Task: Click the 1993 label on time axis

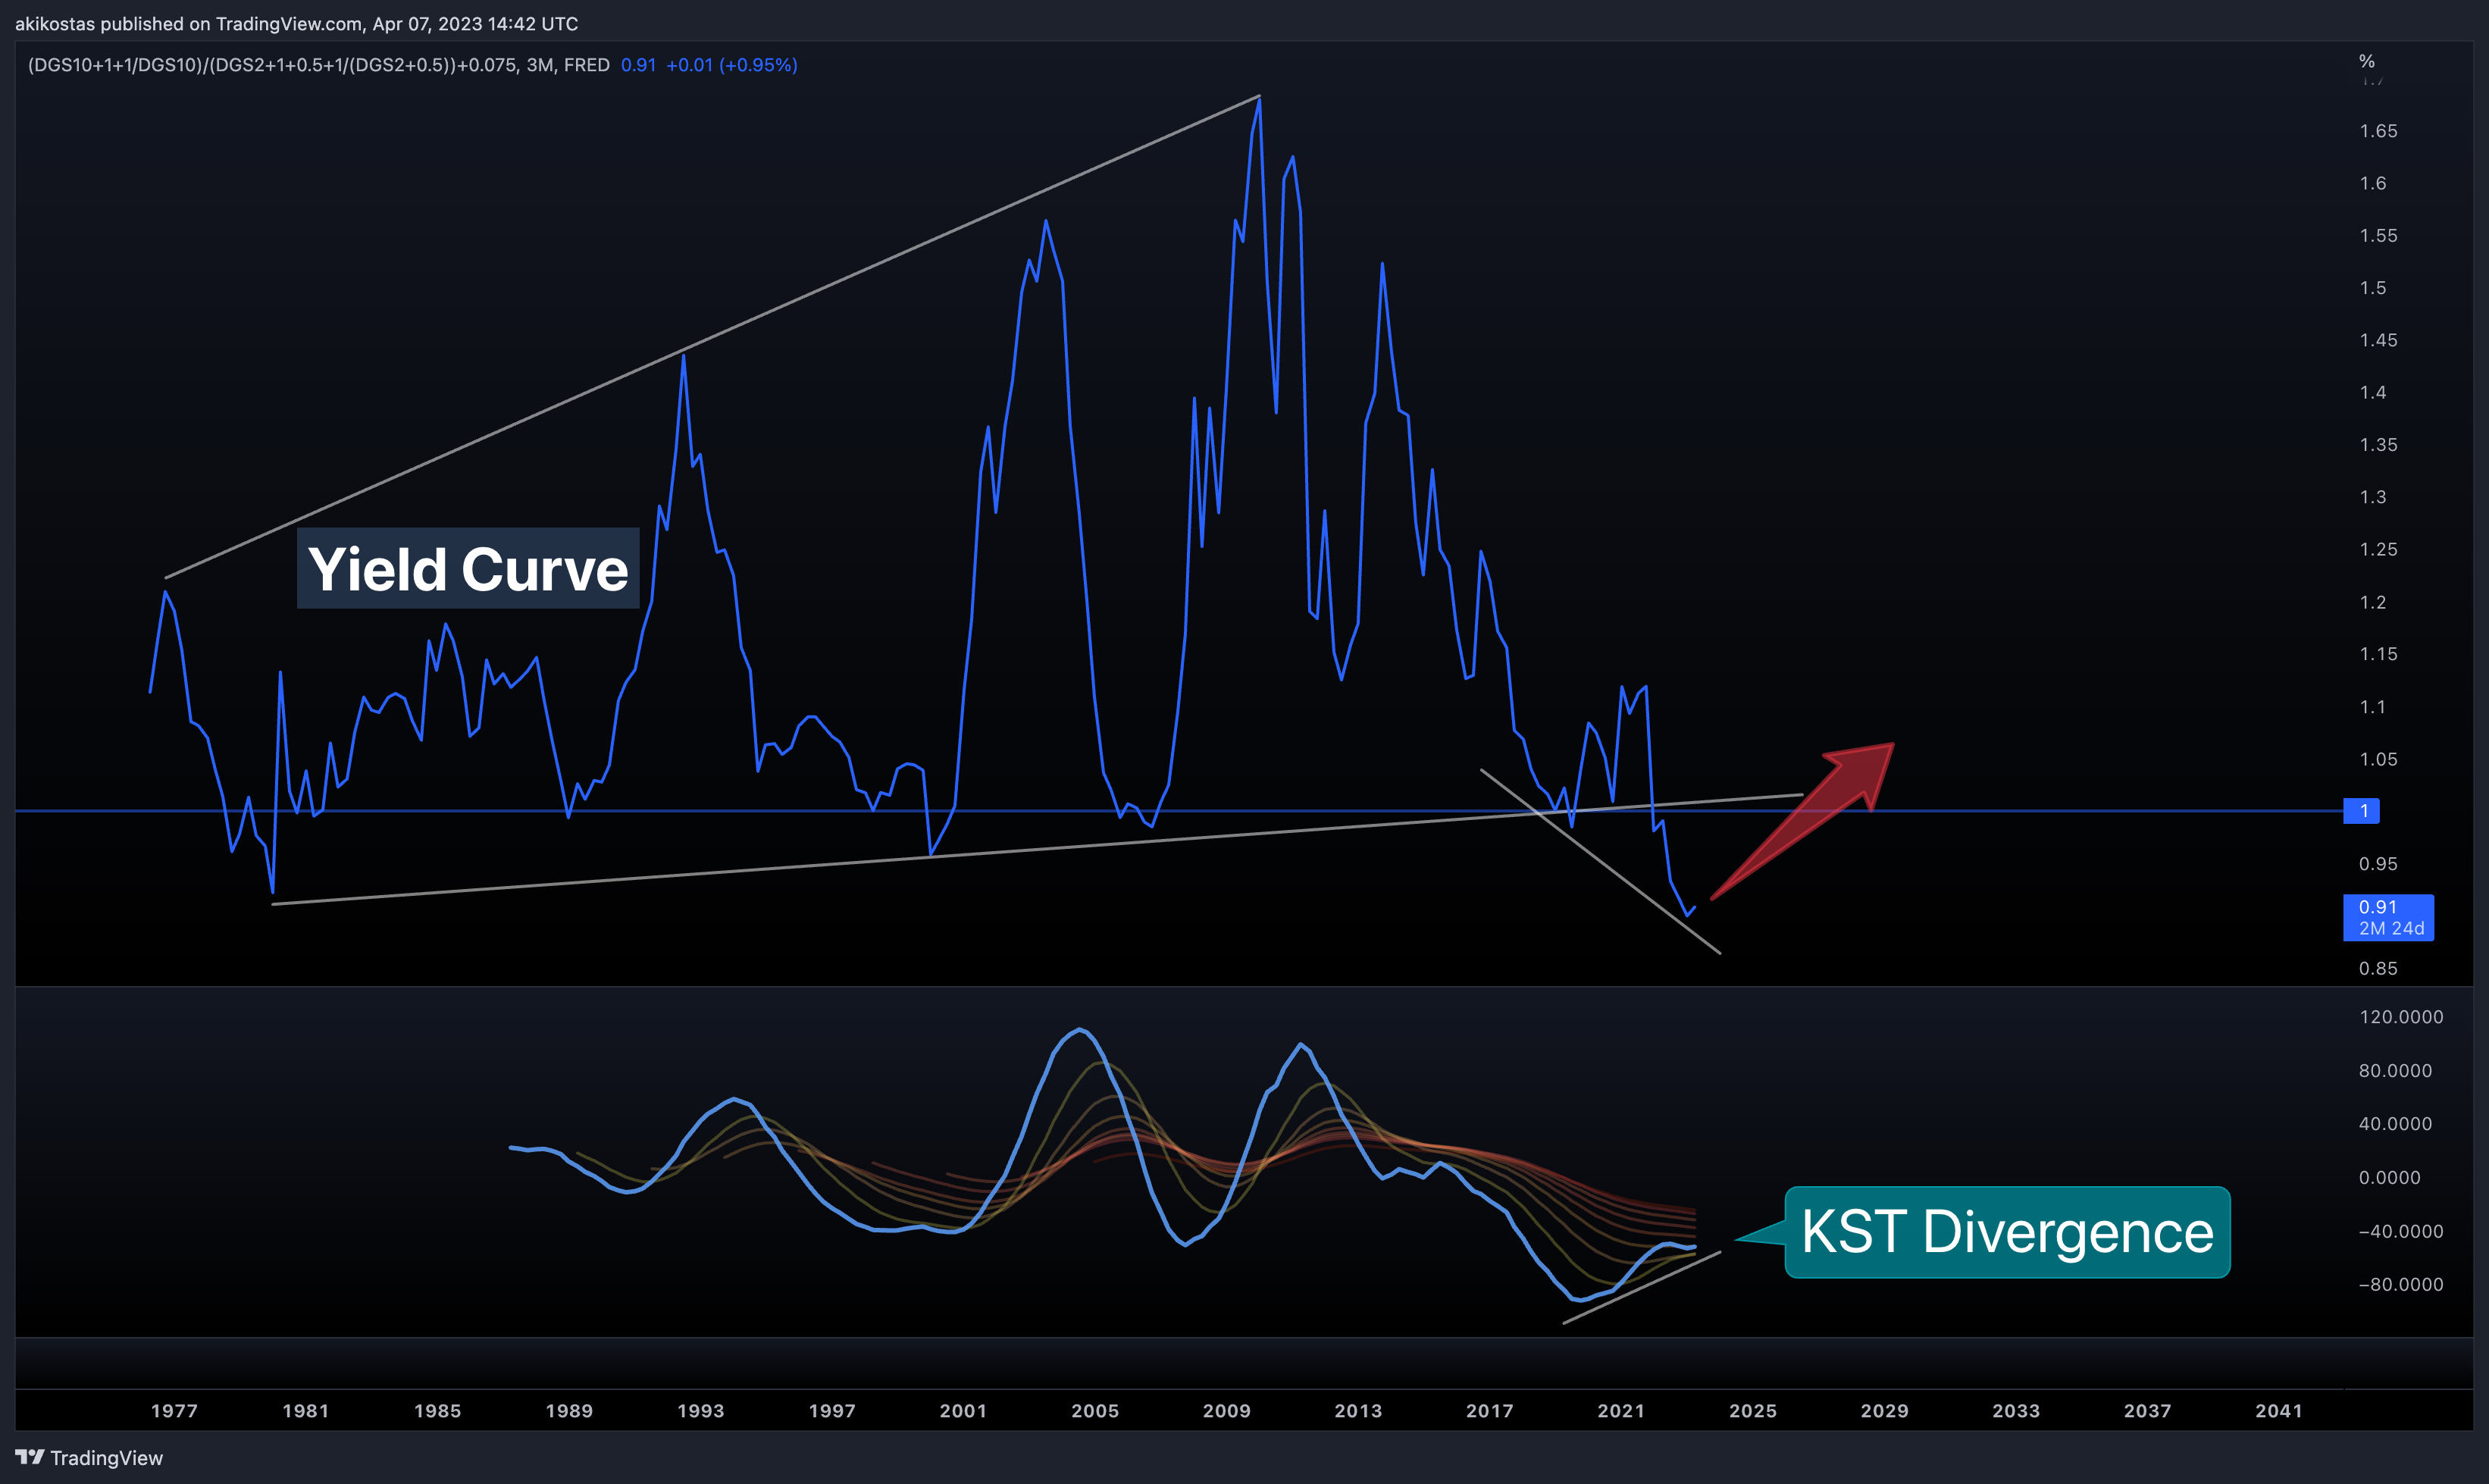Action: pyautogui.click(x=701, y=1411)
